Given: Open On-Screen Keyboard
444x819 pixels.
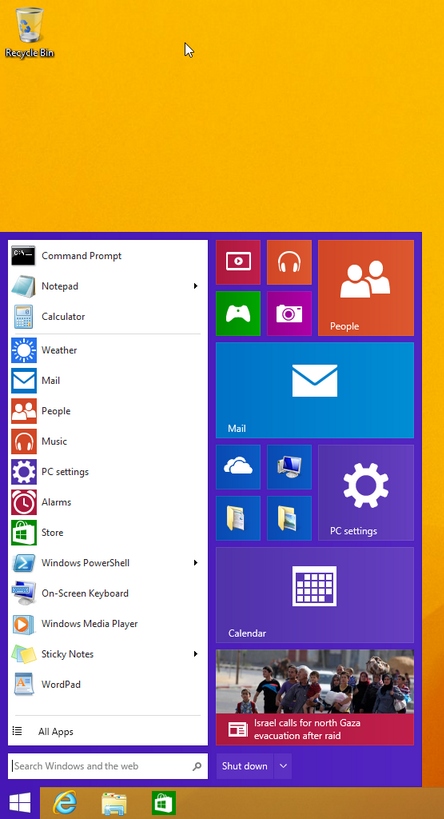Looking at the screenshot, I should (x=108, y=593).
